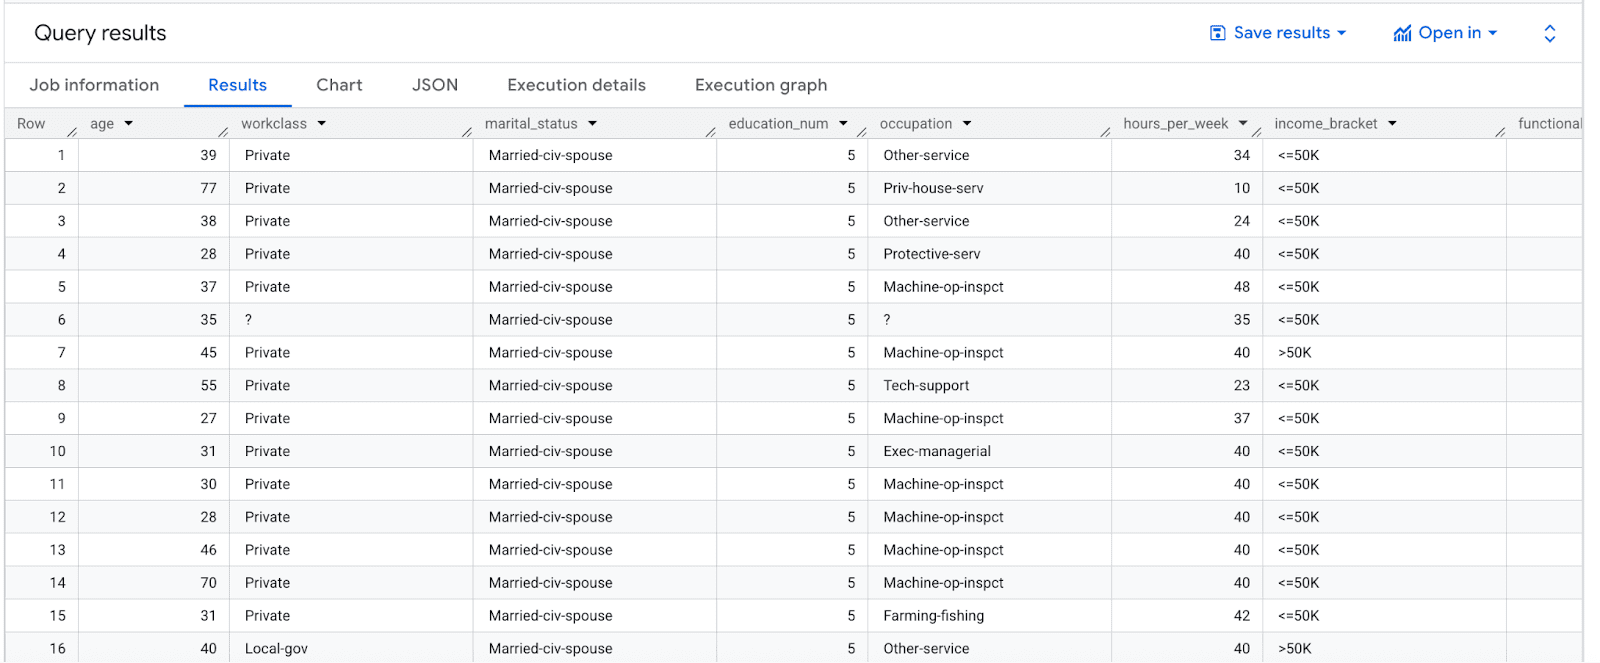Open the workclass column dropdown arrow
Image resolution: width=1600 pixels, height=663 pixels.
[322, 124]
